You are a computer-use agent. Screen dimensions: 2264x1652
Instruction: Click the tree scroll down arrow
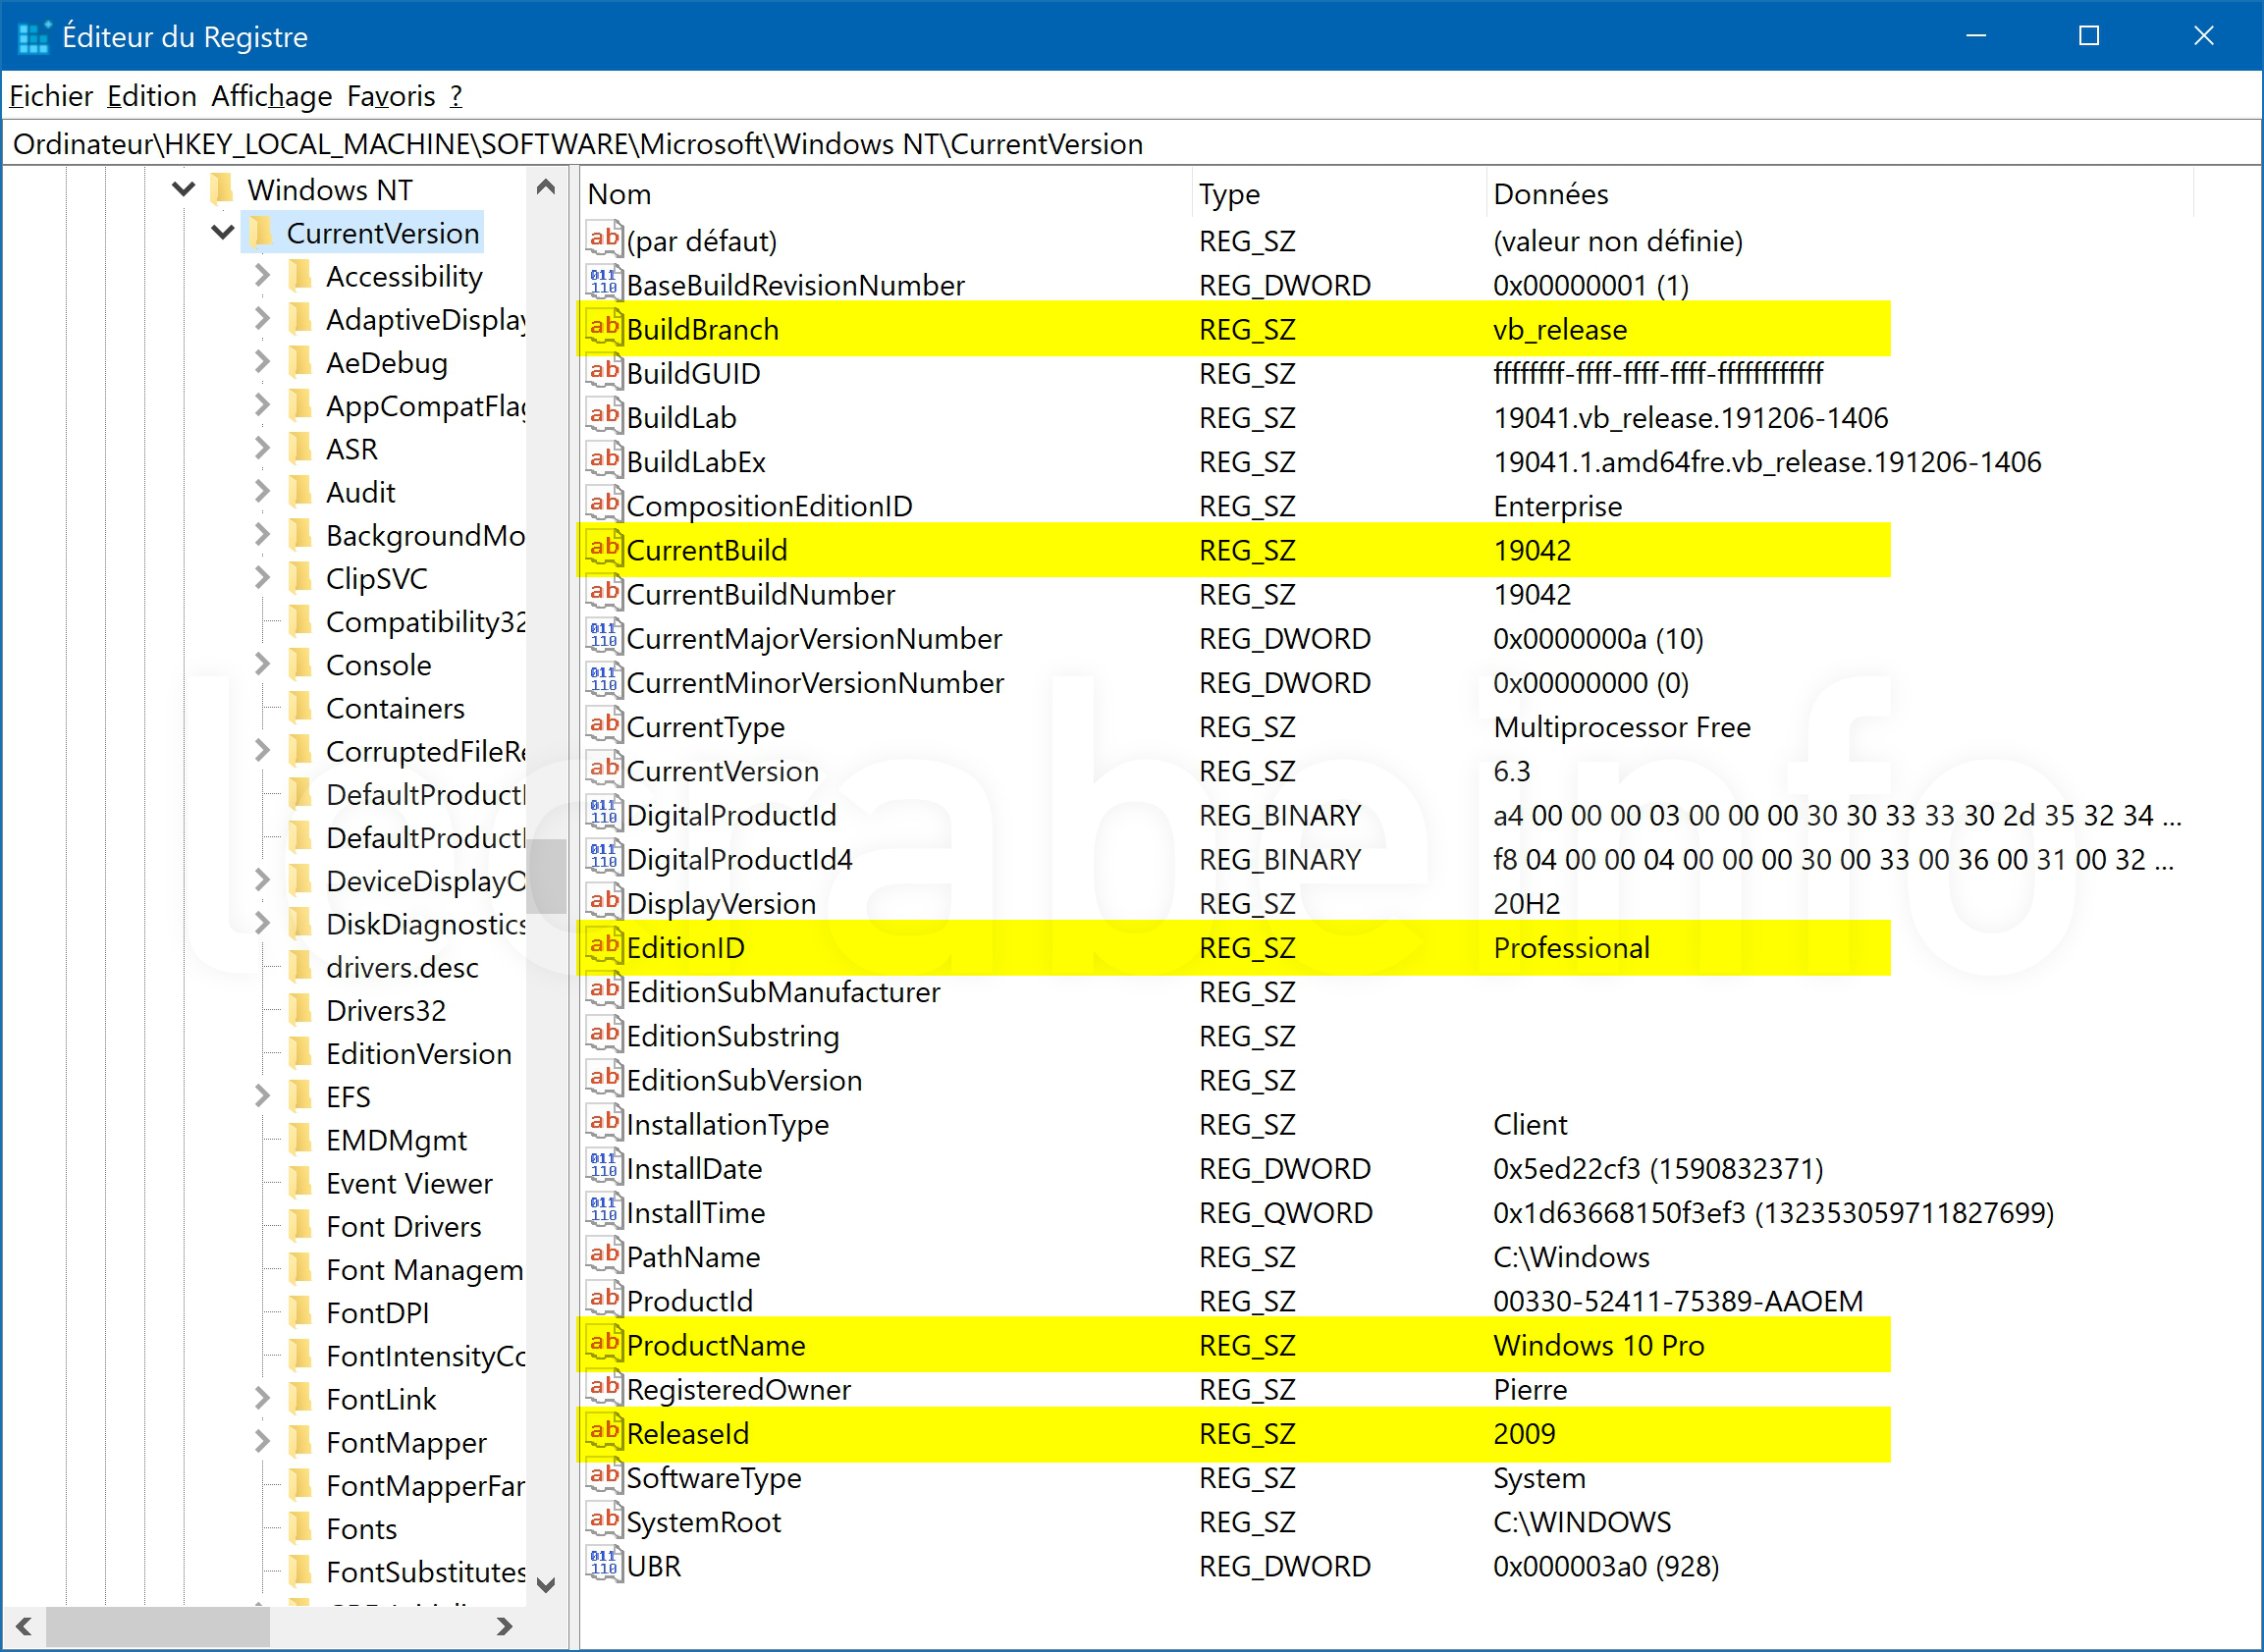coord(546,1584)
